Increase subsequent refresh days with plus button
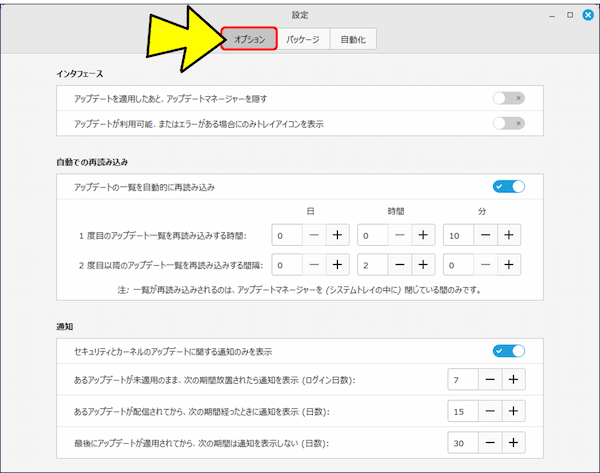 (337, 265)
